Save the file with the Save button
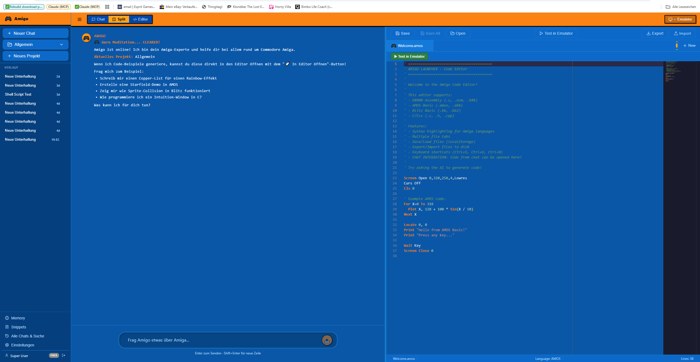This screenshot has width=700, height=362. pos(403,33)
